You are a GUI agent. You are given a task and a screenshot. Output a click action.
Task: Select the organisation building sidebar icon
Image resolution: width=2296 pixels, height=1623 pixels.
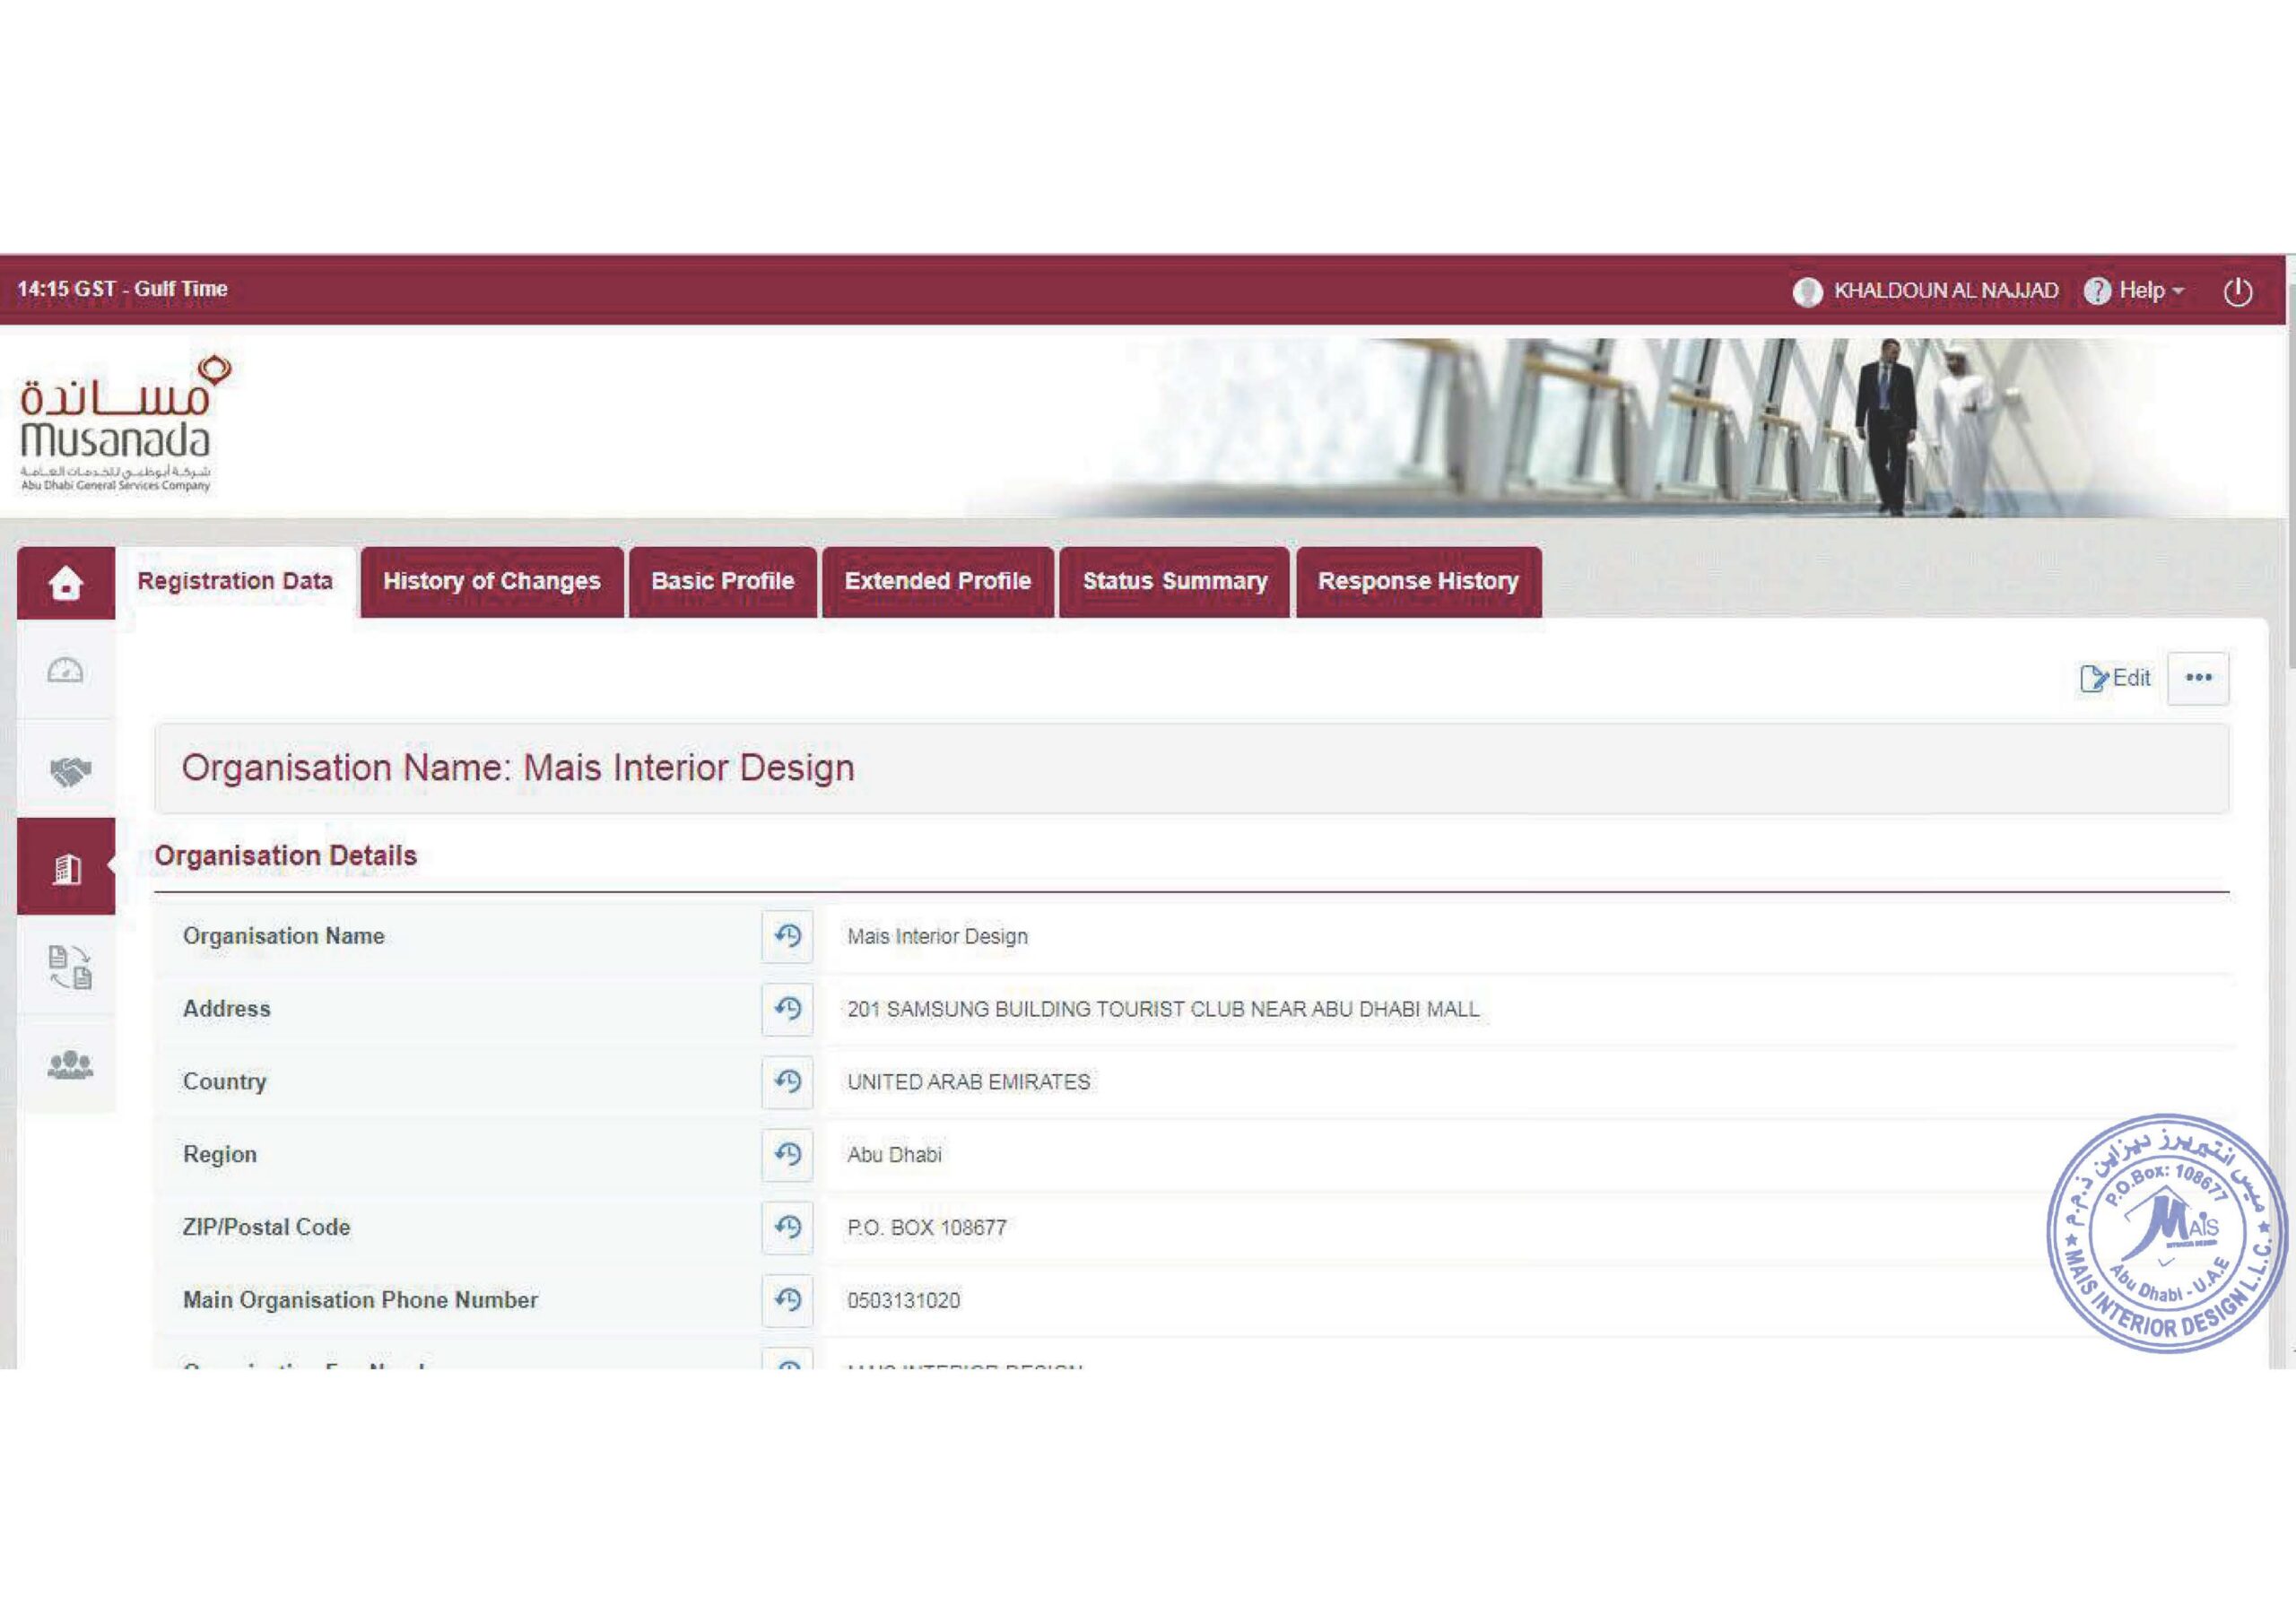[66, 868]
